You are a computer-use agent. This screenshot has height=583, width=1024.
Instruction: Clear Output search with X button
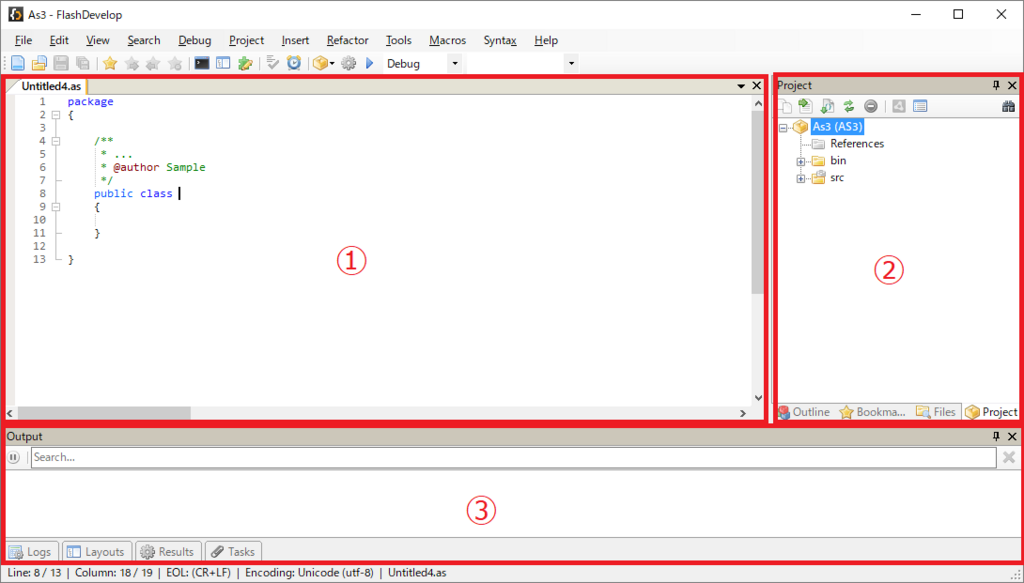1009,458
